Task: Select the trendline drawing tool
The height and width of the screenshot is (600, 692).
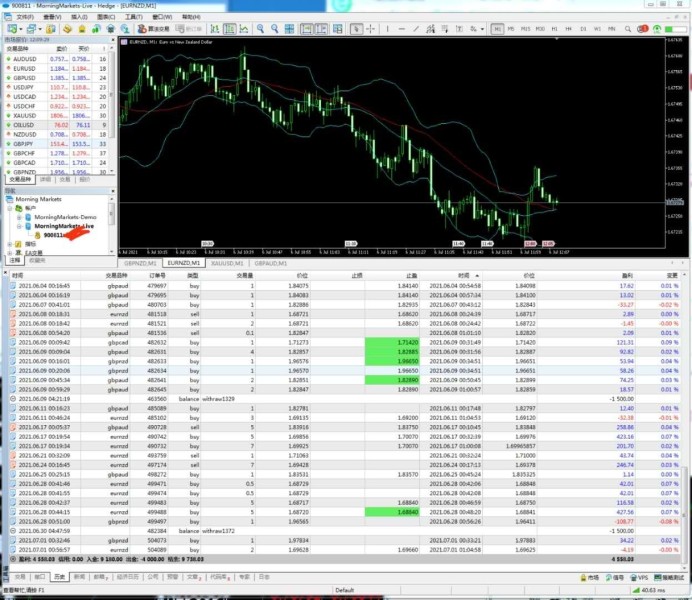Action: click(x=416, y=29)
